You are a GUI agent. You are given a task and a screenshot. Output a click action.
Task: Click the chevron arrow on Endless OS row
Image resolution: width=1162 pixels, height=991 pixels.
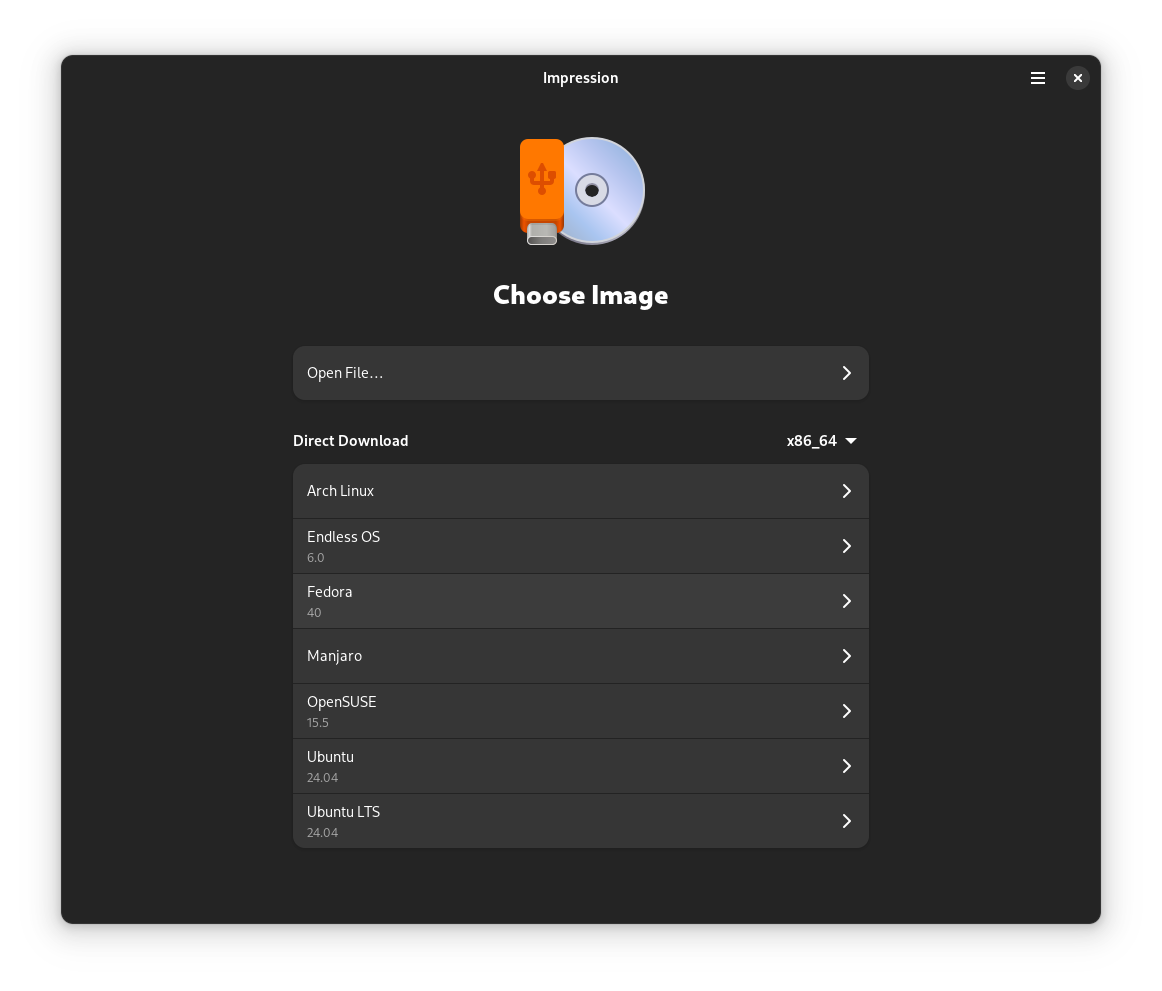click(x=846, y=546)
